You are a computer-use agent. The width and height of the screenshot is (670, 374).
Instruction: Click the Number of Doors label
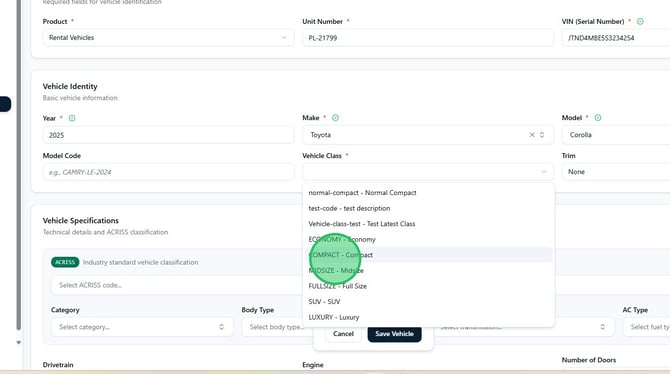point(589,360)
